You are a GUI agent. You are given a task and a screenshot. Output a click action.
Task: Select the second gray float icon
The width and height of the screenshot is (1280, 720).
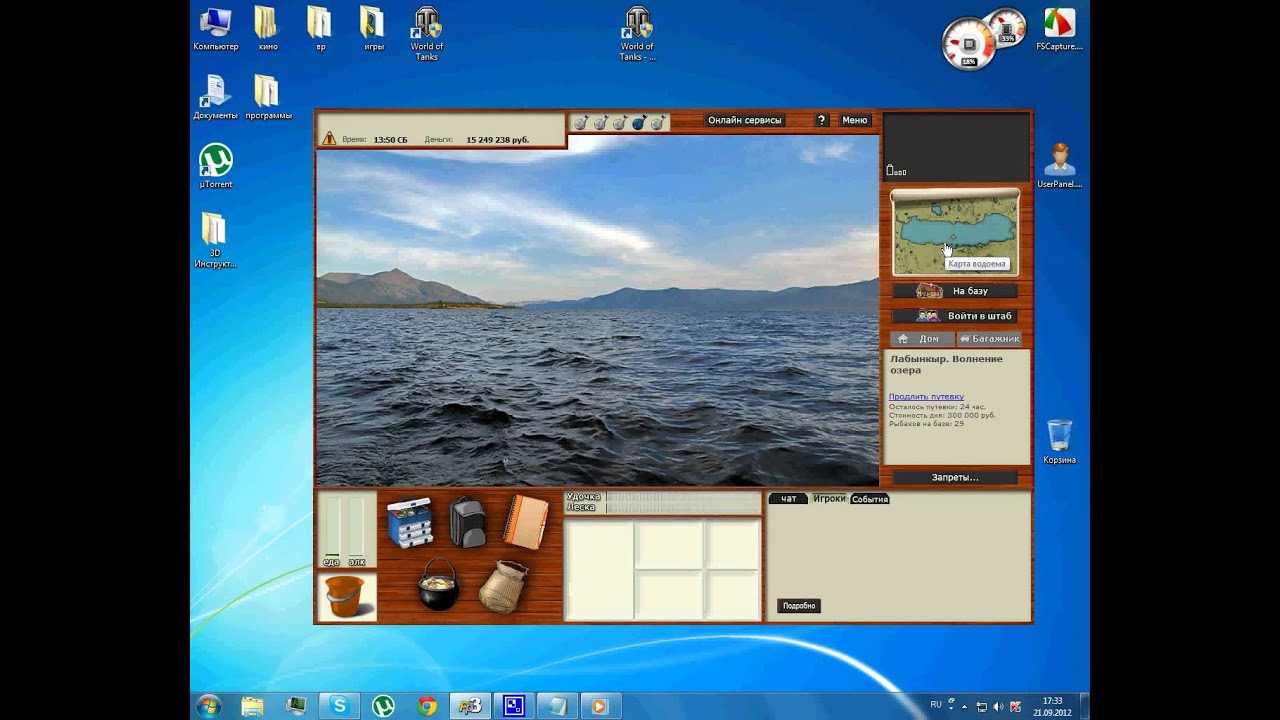(600, 122)
